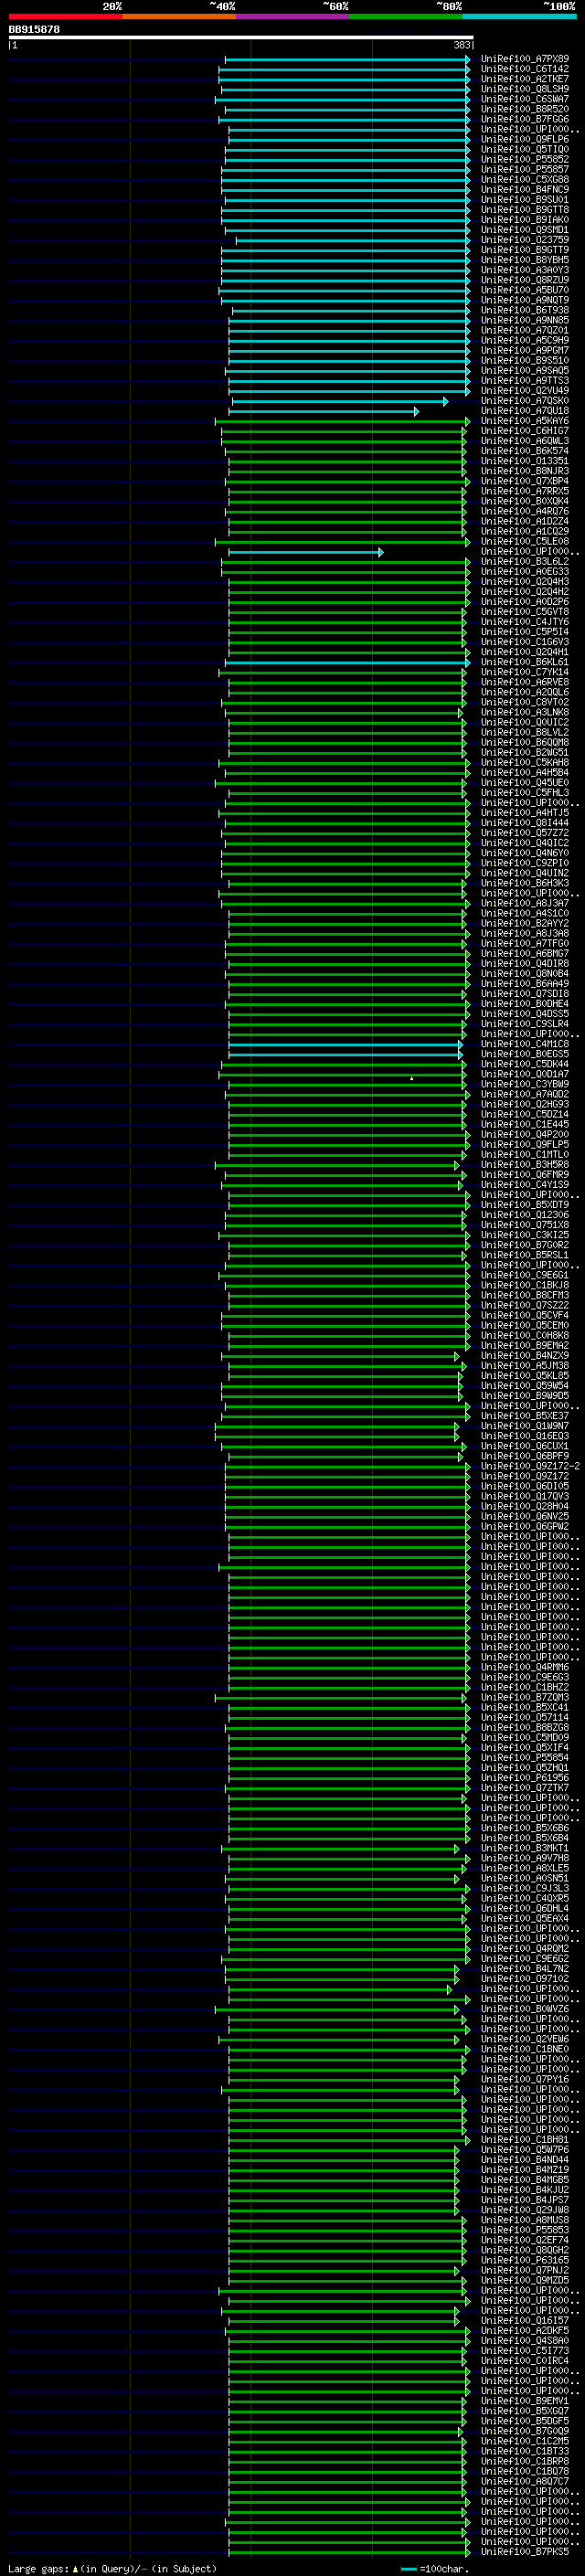Click the cyan alignment bar for UniRef100_B6KL61
Viewport: 585px width, 2576px height.
347,662
